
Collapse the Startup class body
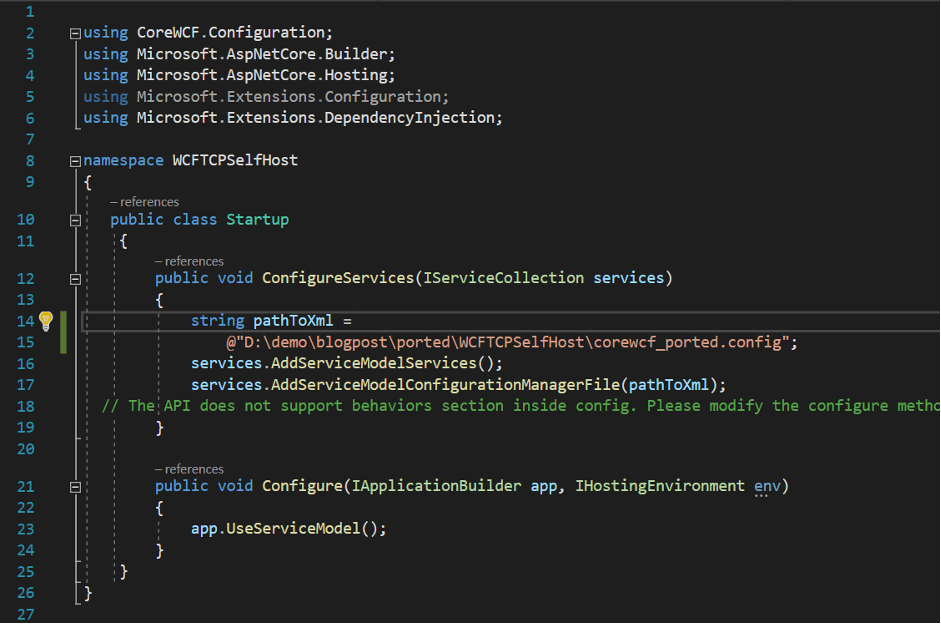tap(74, 220)
